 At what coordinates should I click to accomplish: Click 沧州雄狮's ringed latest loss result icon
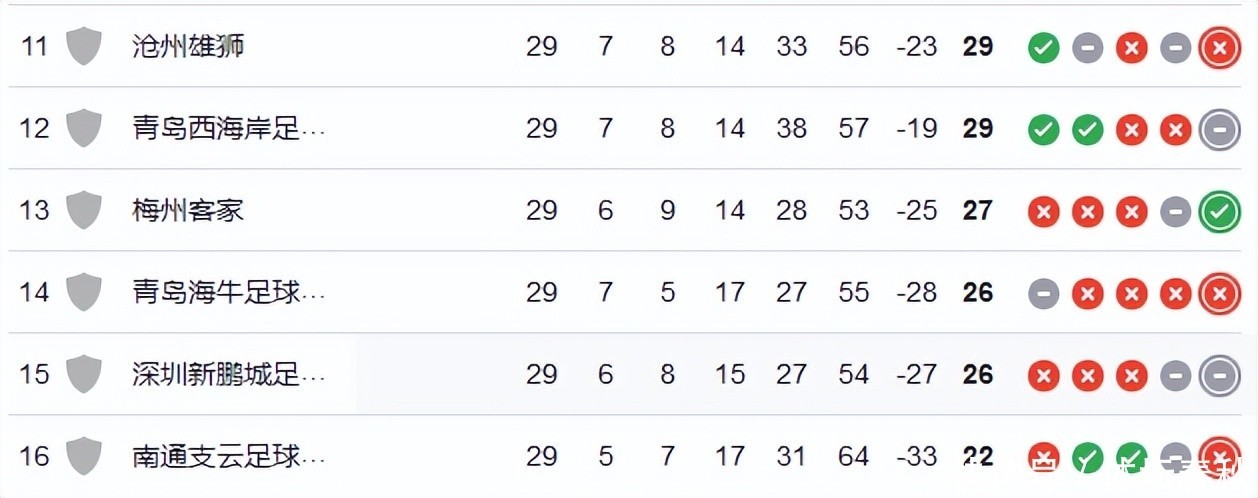tap(1219, 47)
